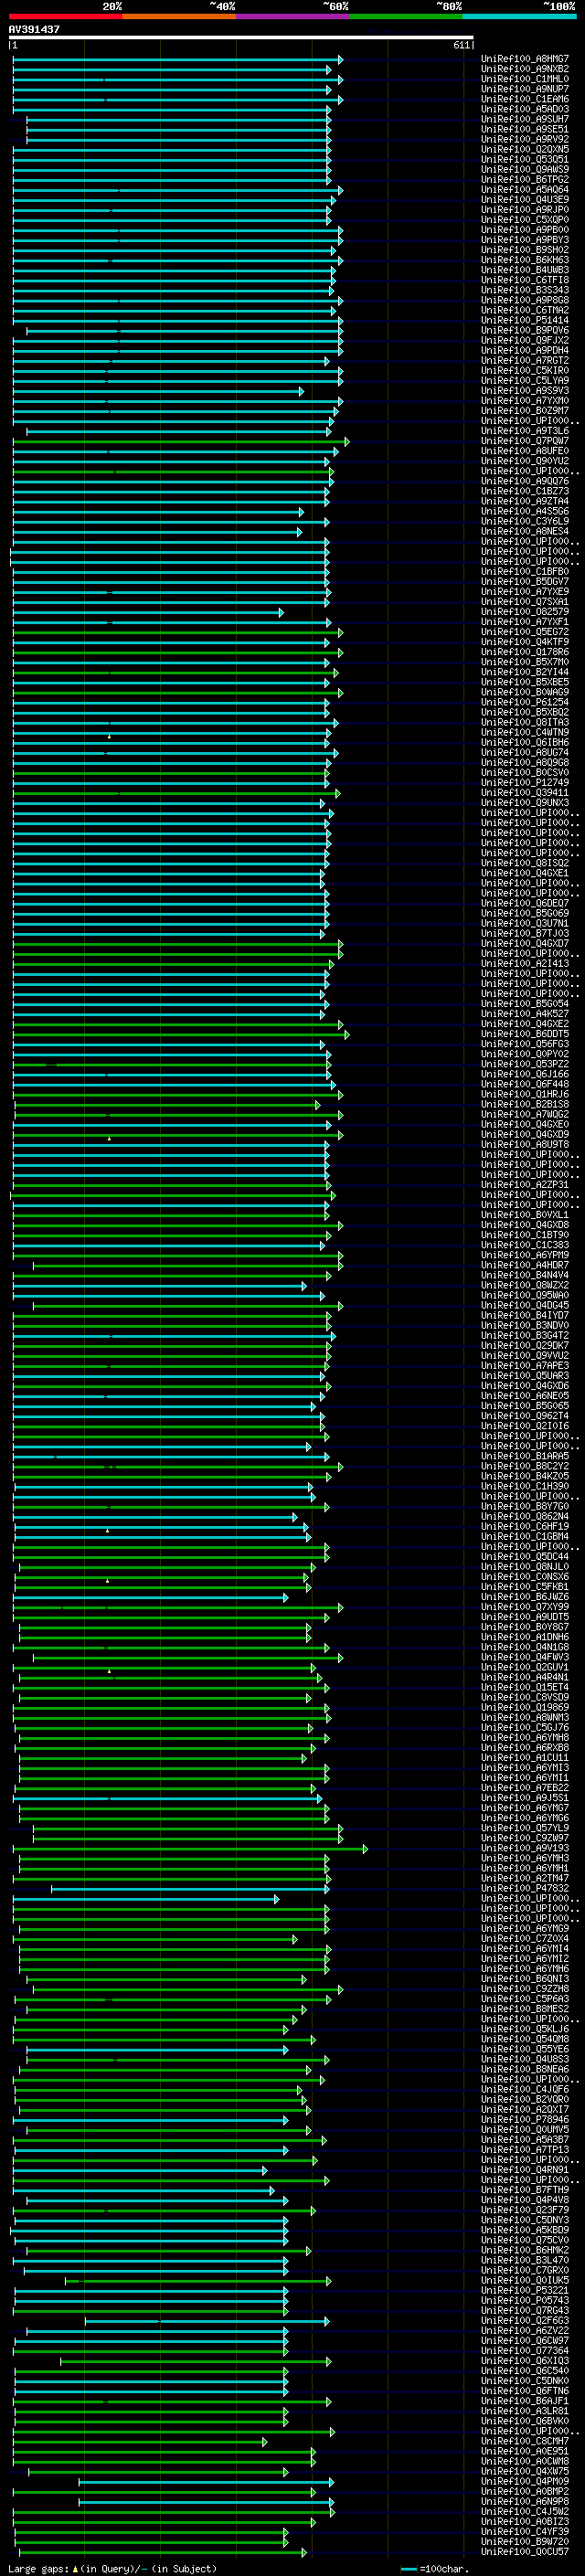This screenshot has height=2576, width=585.
Task: Click the query end position 611
Action: point(461,45)
